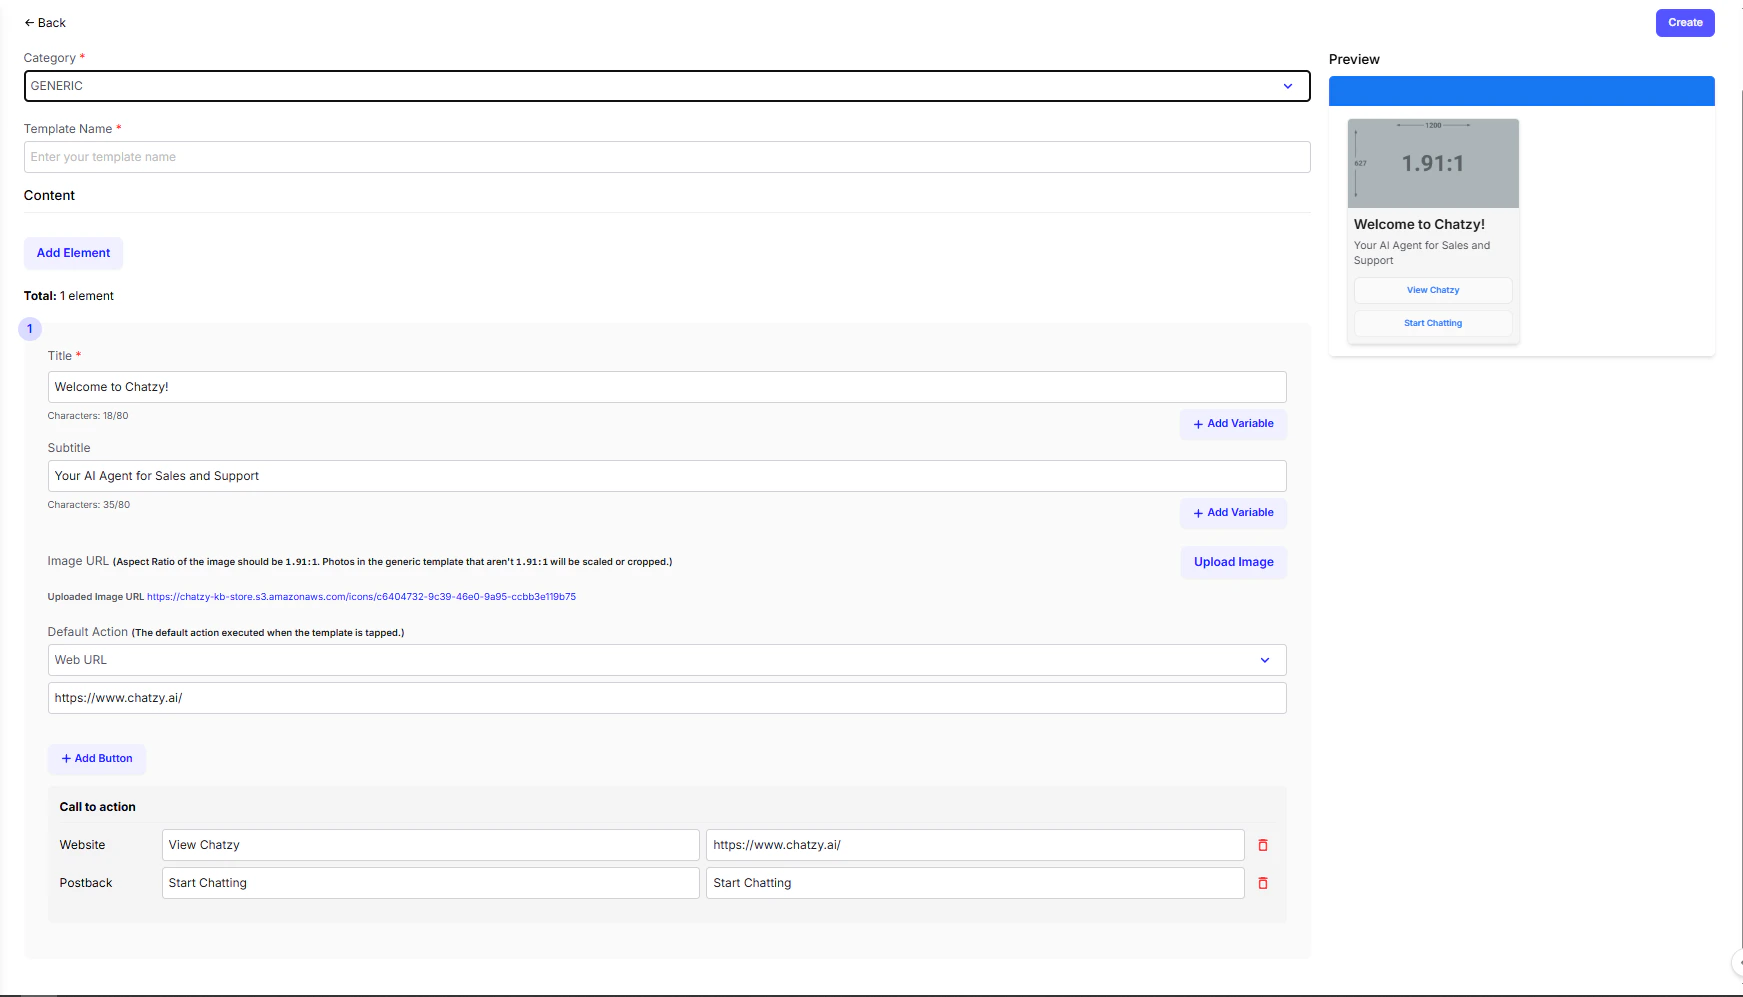This screenshot has width=1743, height=997.
Task: Click the Upload Image button
Action: pos(1233,562)
